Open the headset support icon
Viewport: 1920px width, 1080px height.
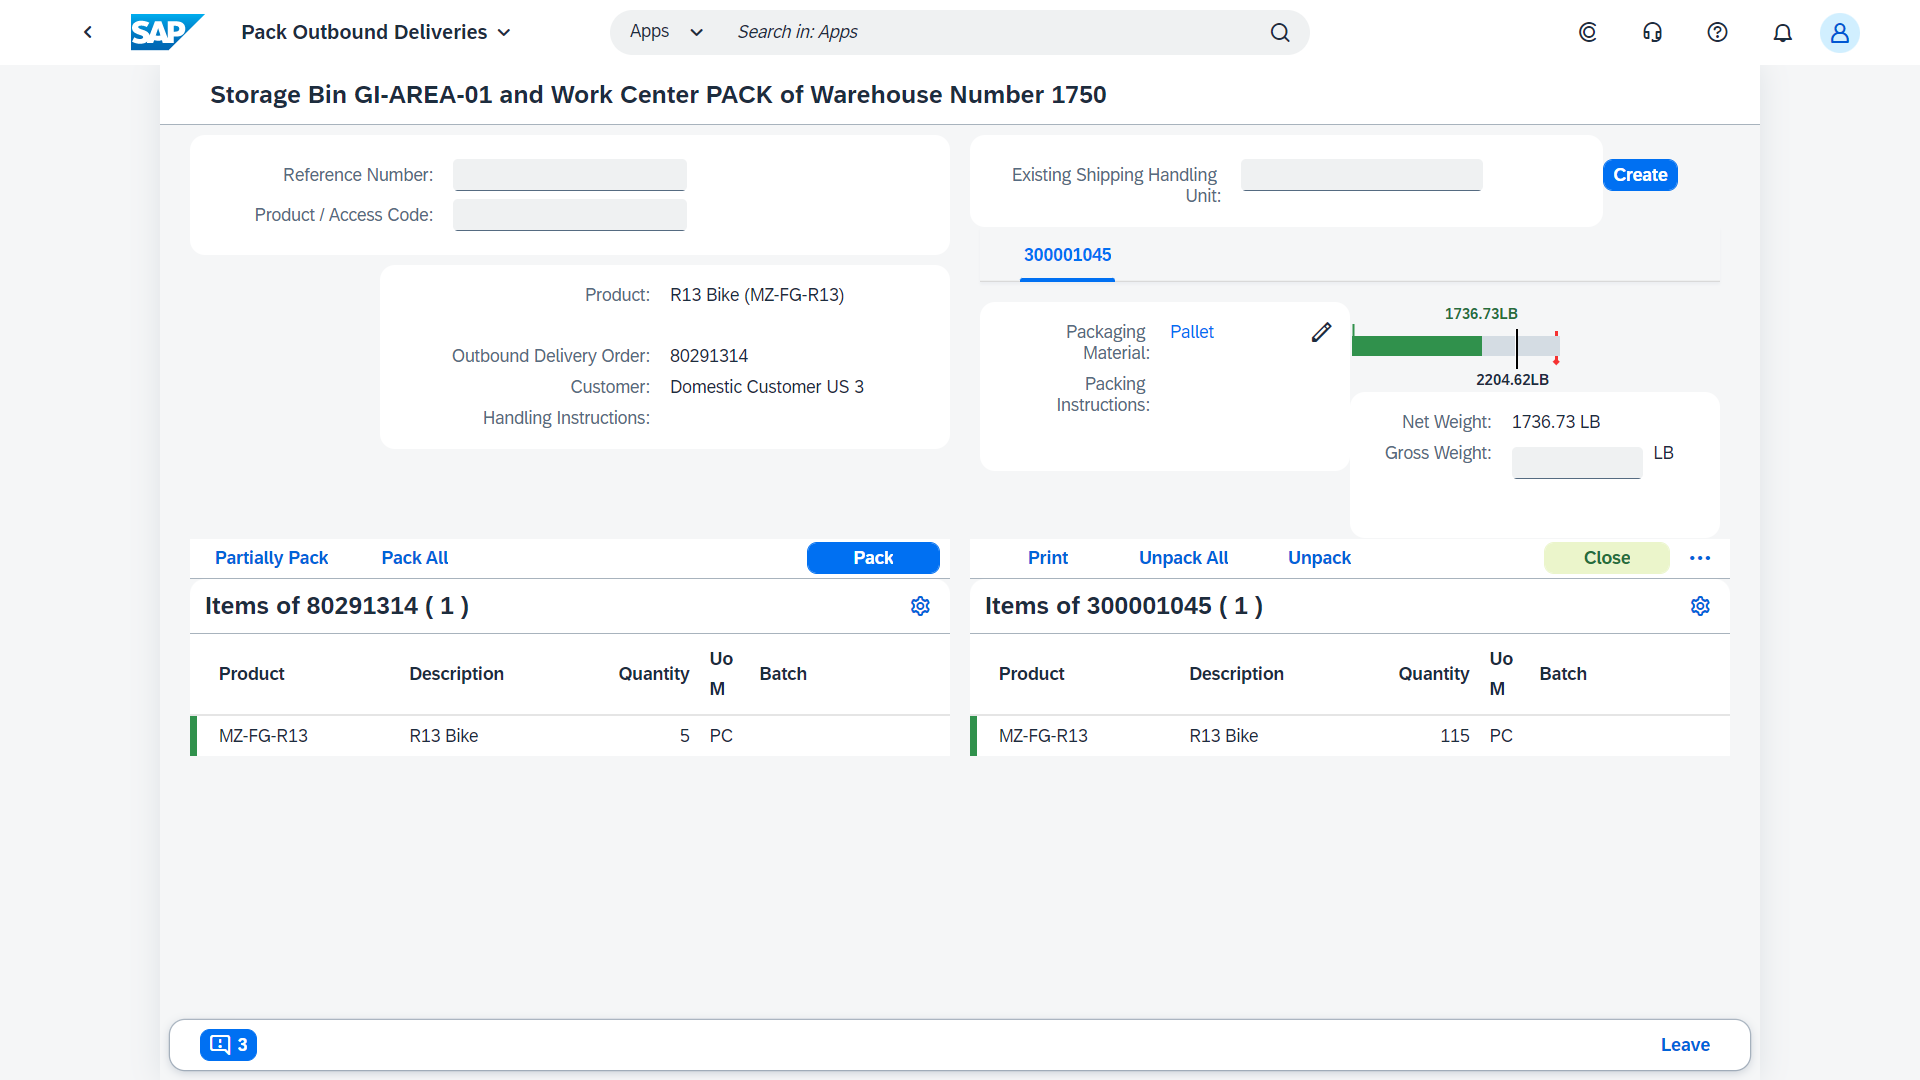[x=1652, y=32]
